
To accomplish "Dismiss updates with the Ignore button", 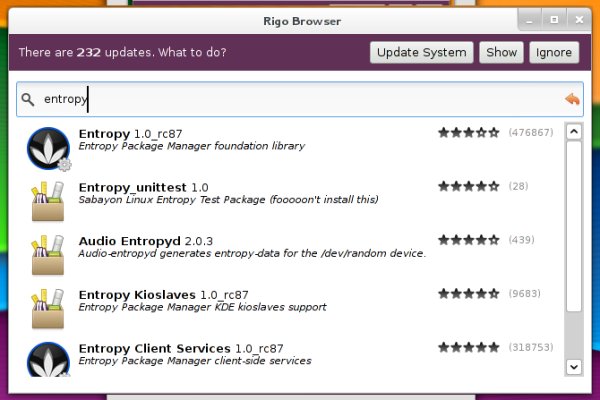I will pos(553,53).
